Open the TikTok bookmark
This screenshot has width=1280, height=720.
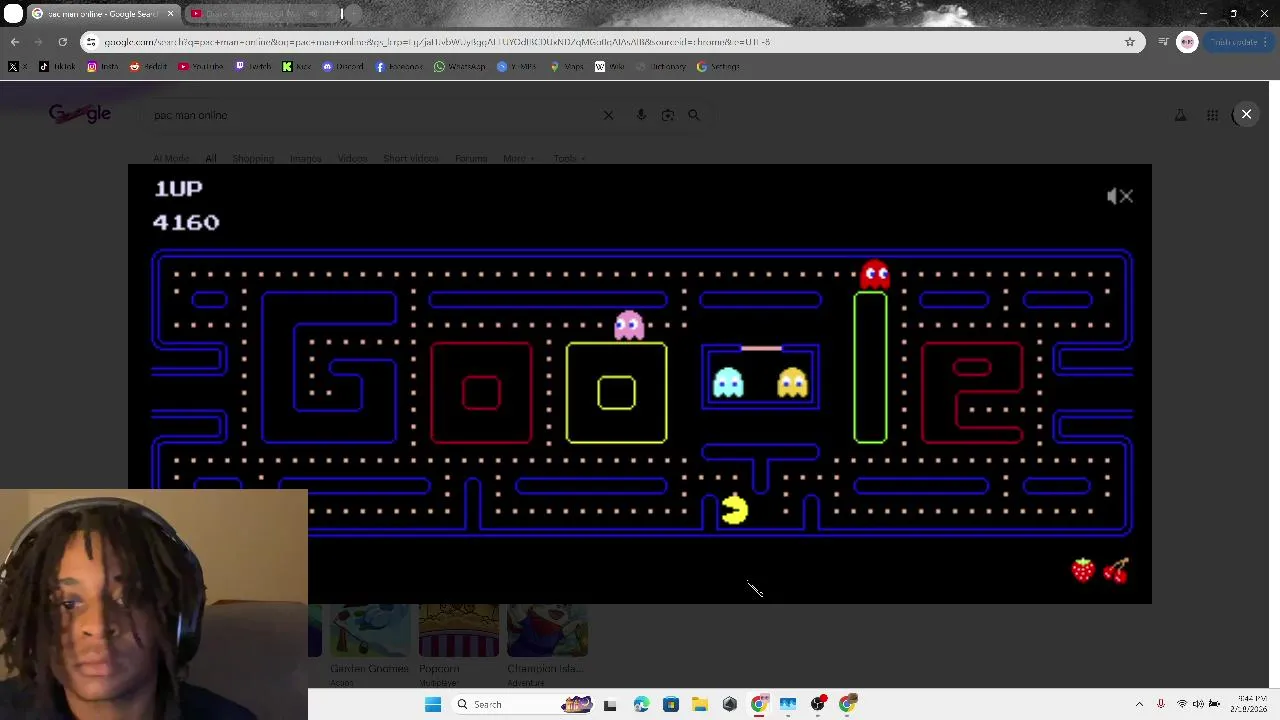point(57,67)
